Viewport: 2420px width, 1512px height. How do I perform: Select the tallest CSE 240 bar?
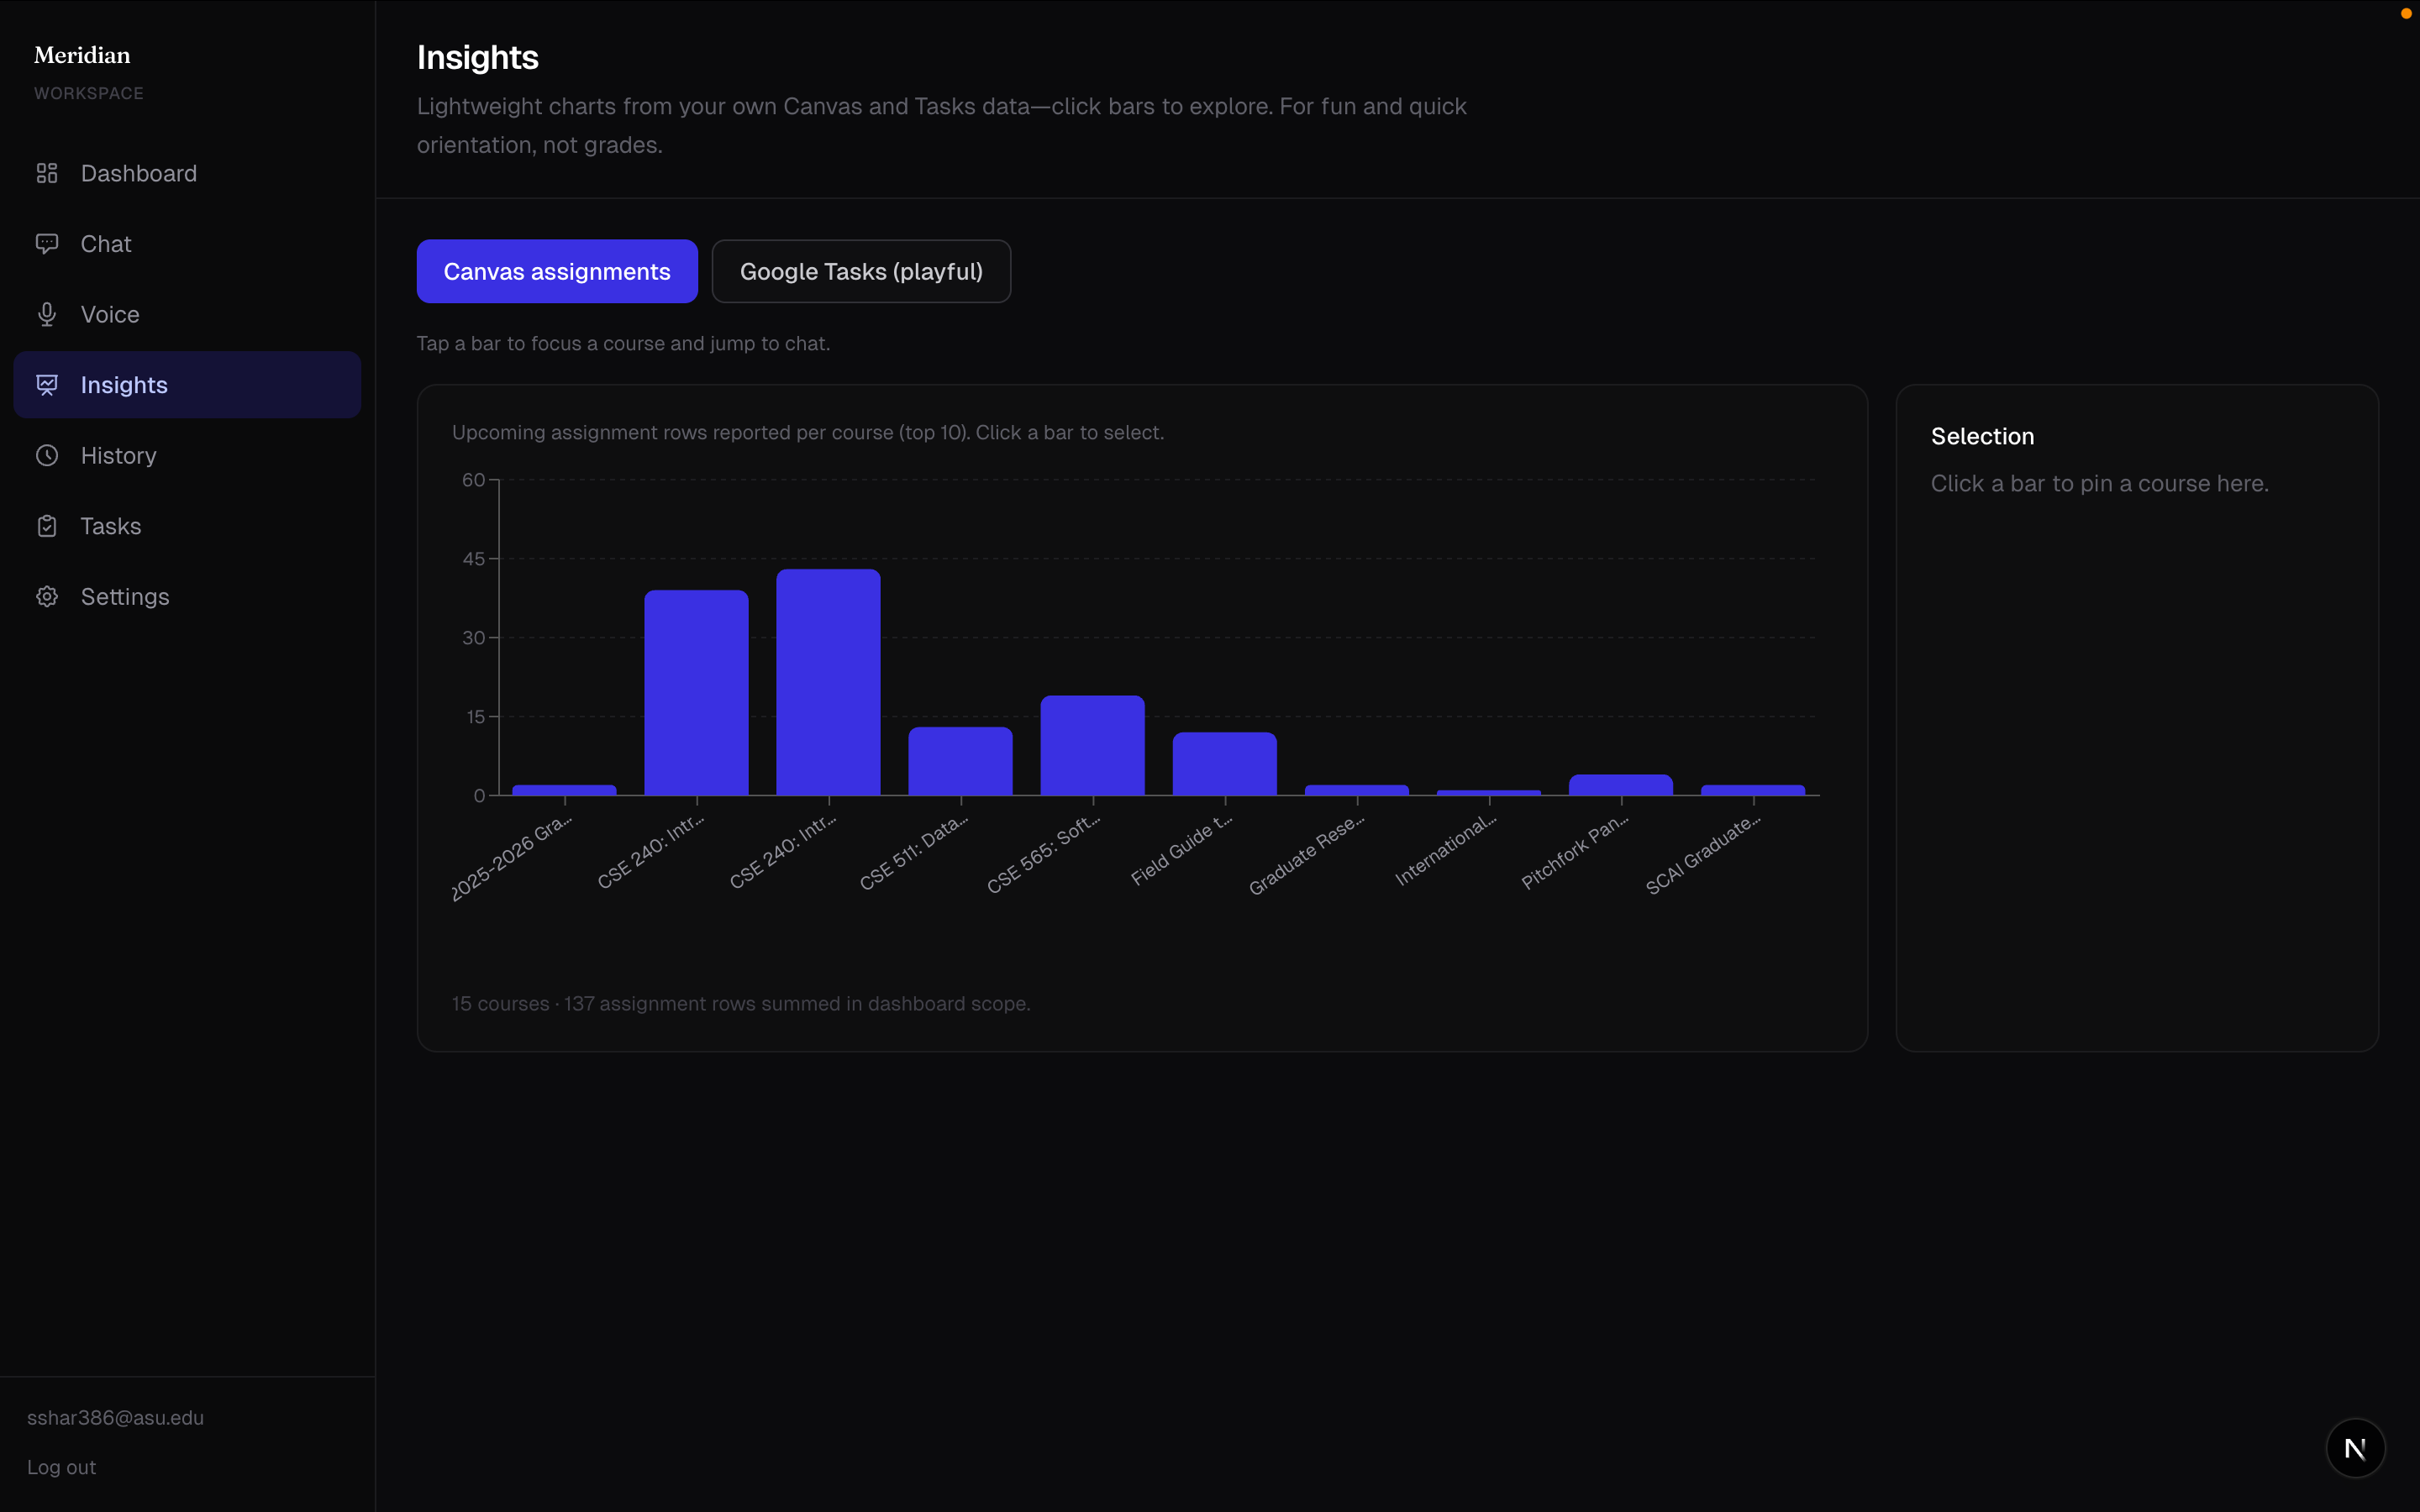[828, 682]
